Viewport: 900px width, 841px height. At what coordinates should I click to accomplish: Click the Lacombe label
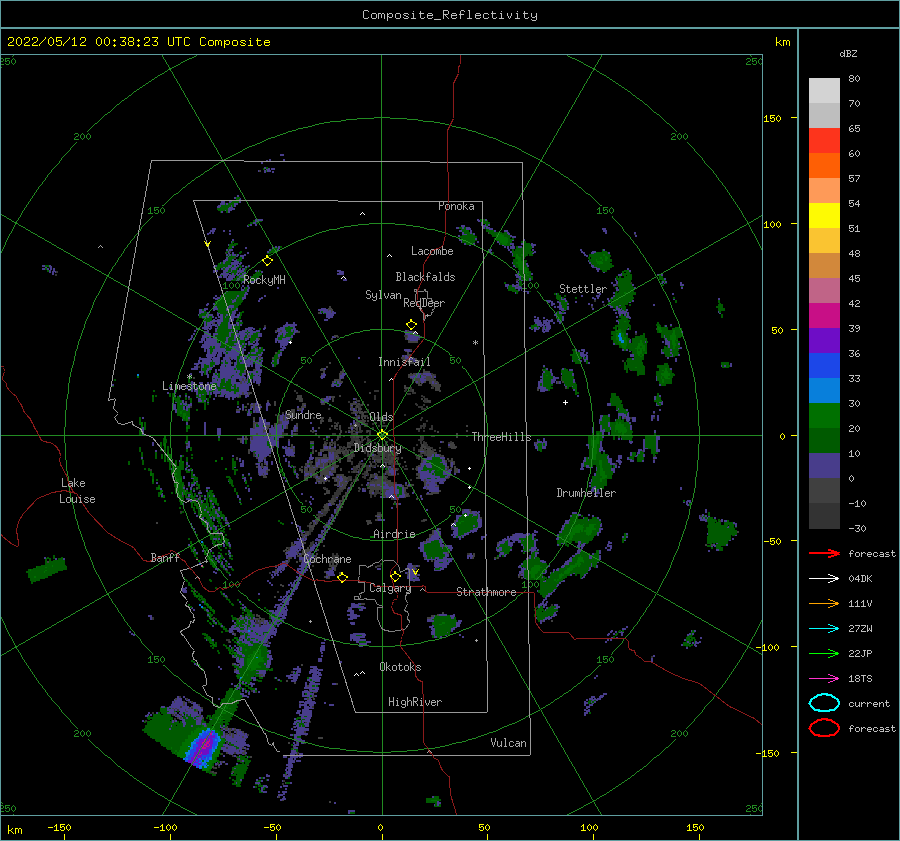(432, 251)
